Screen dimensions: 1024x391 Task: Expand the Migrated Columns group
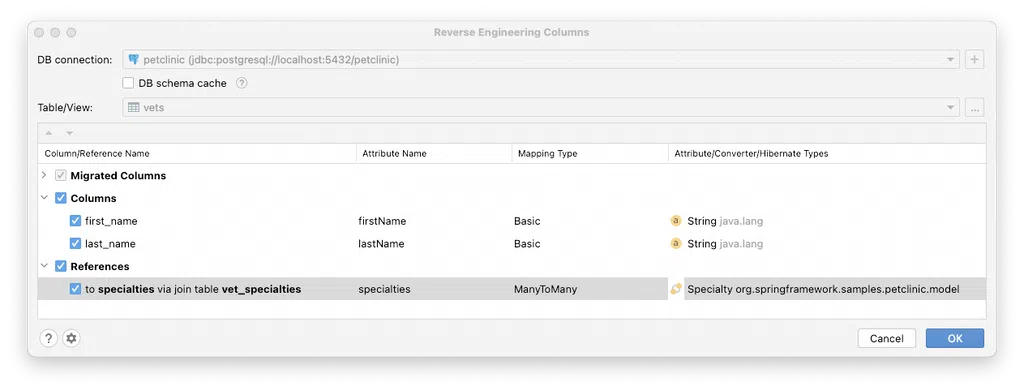44,176
